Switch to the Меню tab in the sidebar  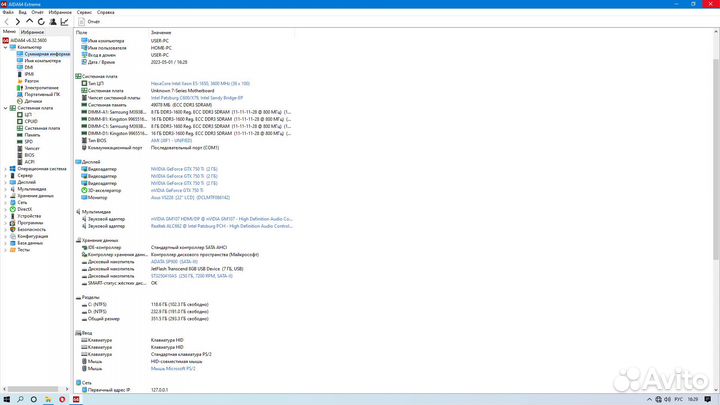[9, 32]
